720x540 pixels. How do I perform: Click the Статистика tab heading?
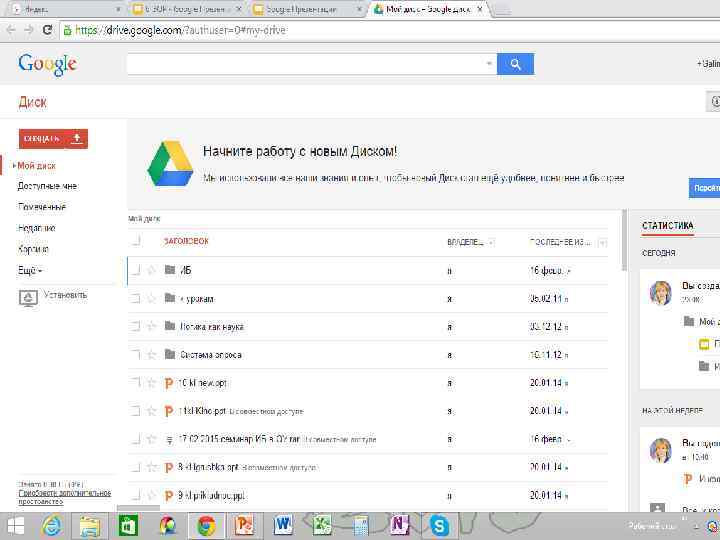[668, 225]
